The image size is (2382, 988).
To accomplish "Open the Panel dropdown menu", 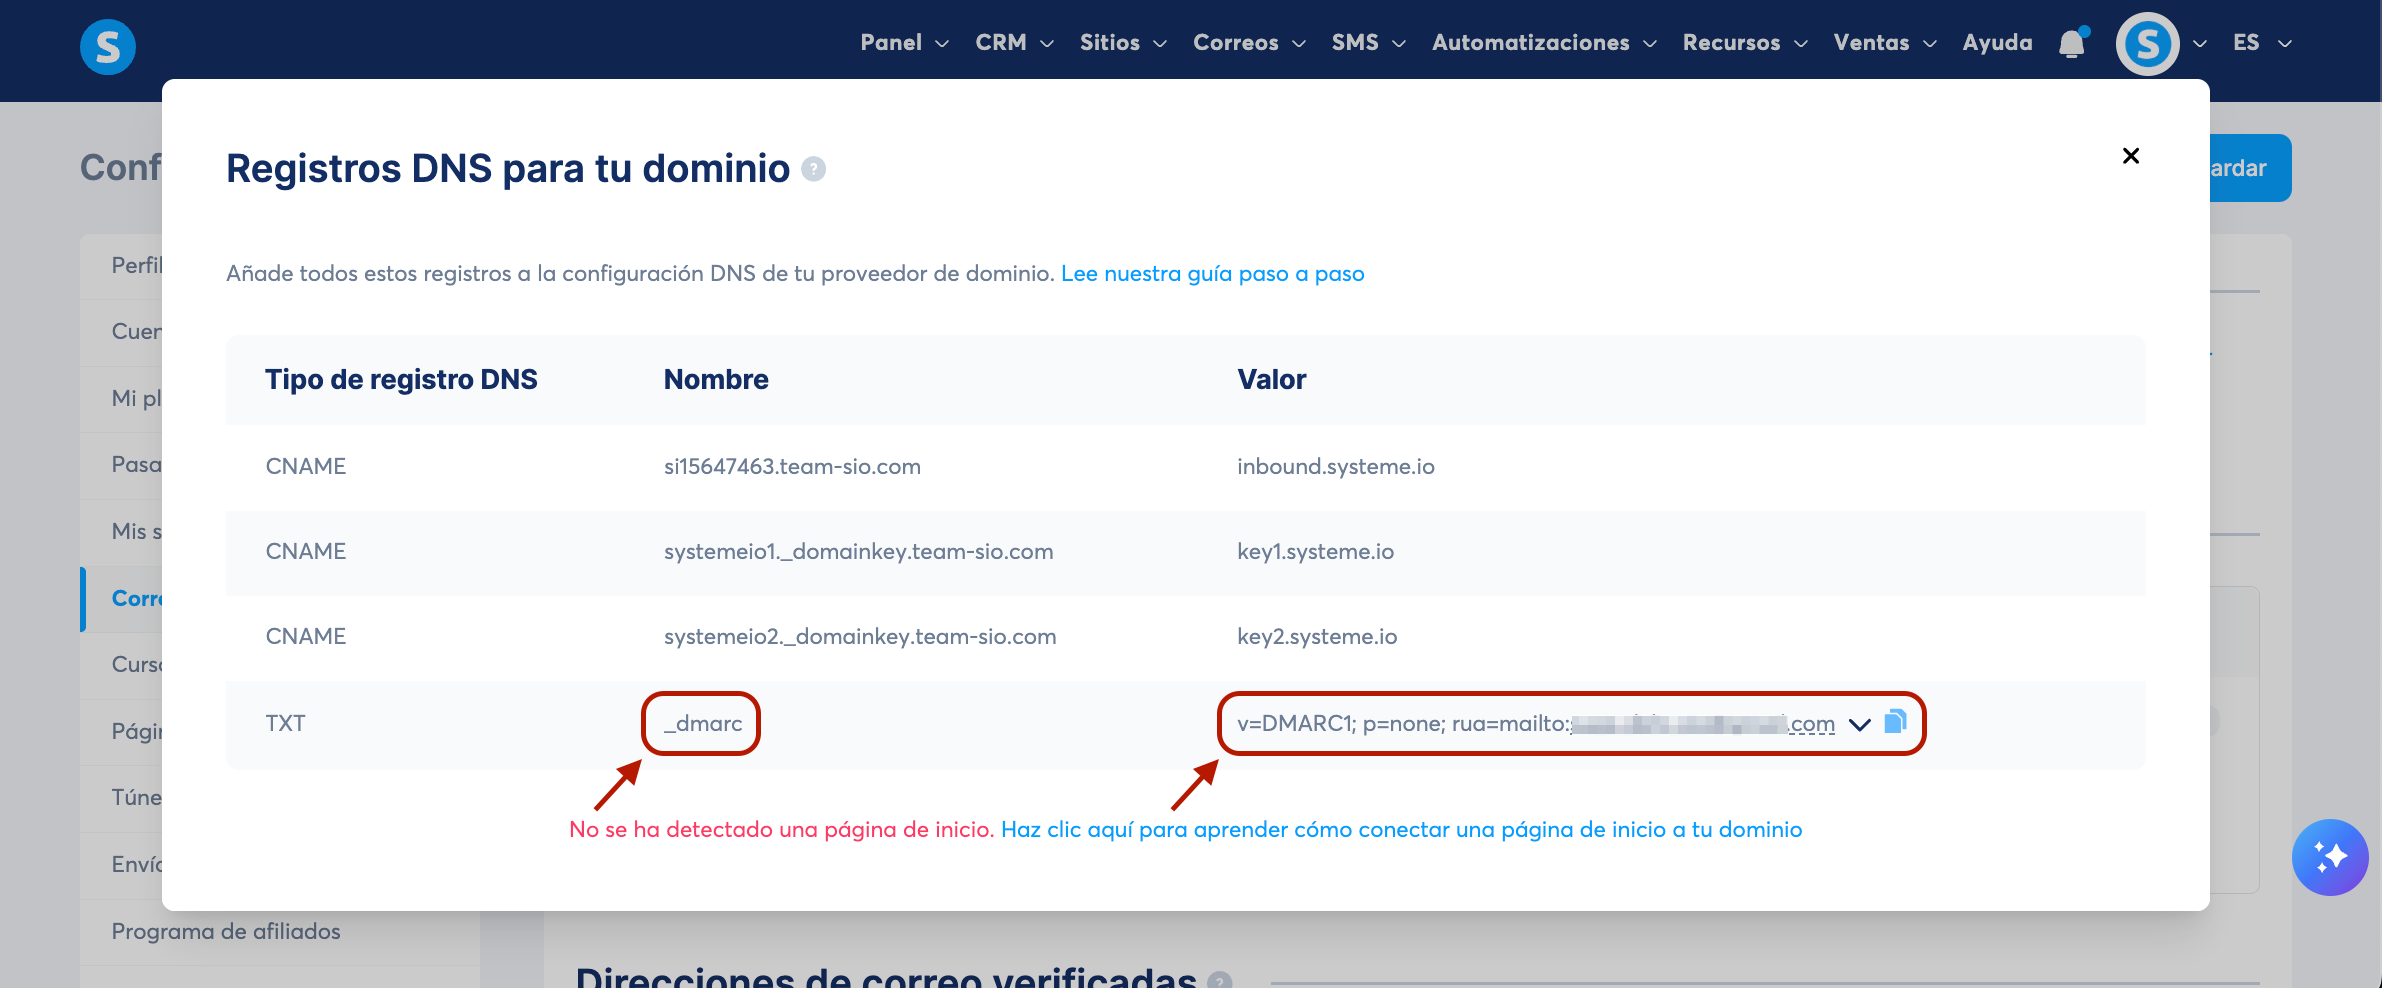I will click(x=904, y=43).
